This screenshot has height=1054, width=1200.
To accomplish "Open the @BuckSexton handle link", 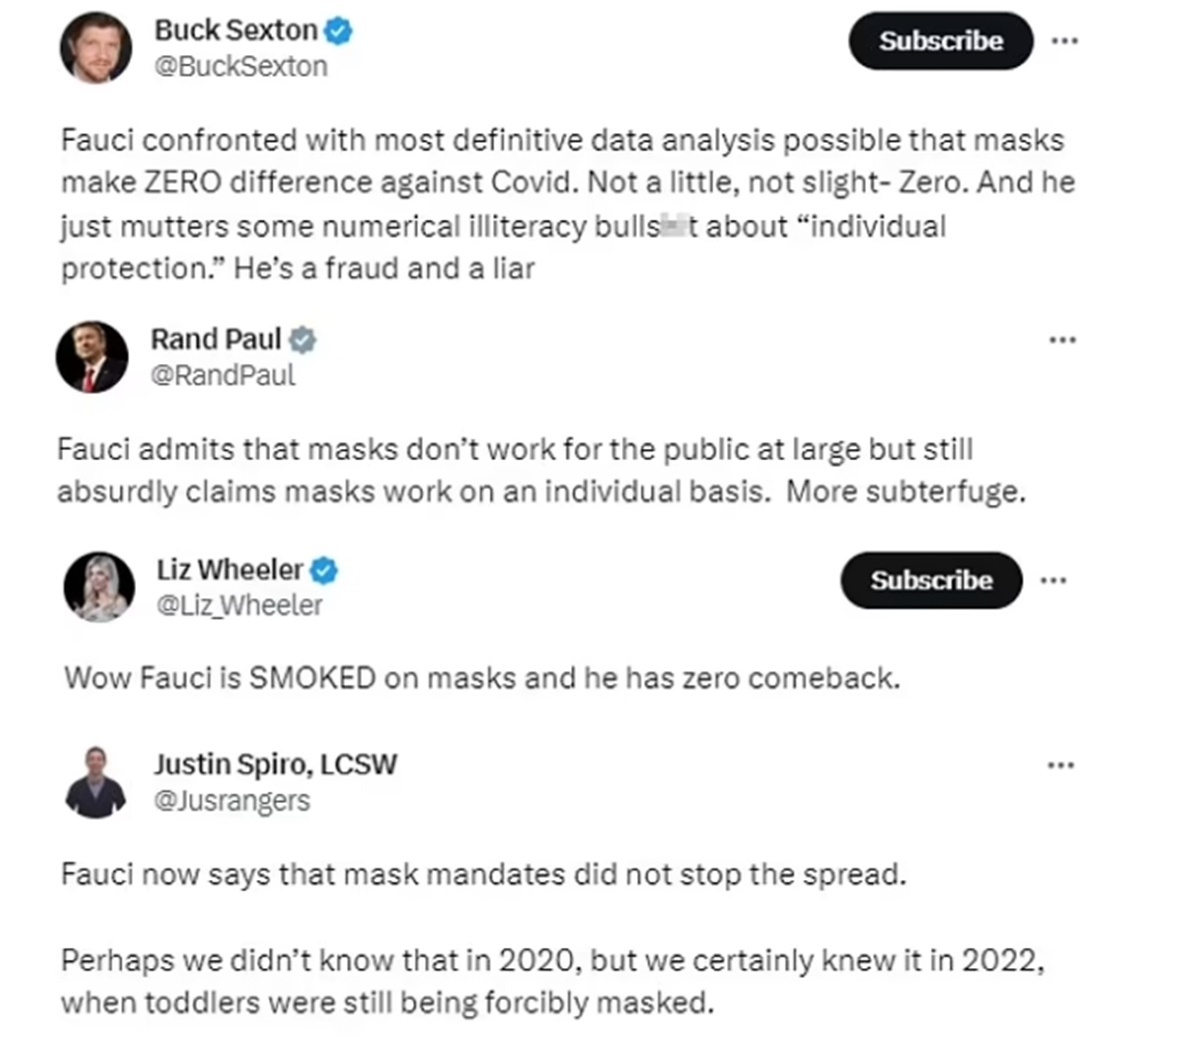I will pyautogui.click(x=241, y=67).
